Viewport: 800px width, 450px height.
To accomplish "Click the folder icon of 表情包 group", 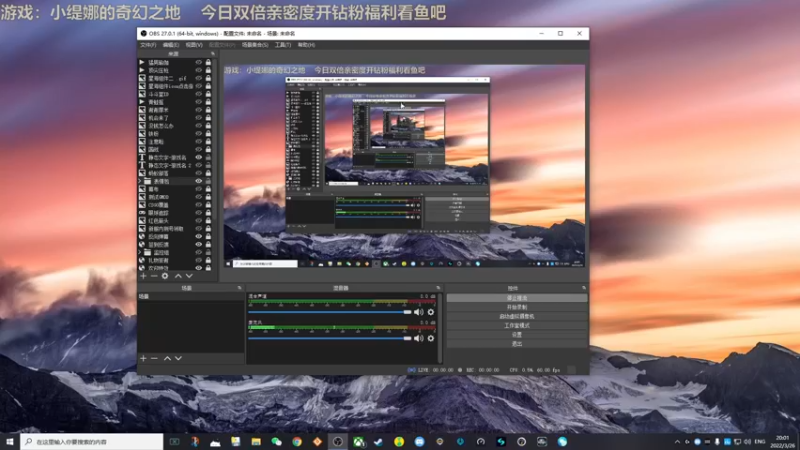I will coord(147,181).
